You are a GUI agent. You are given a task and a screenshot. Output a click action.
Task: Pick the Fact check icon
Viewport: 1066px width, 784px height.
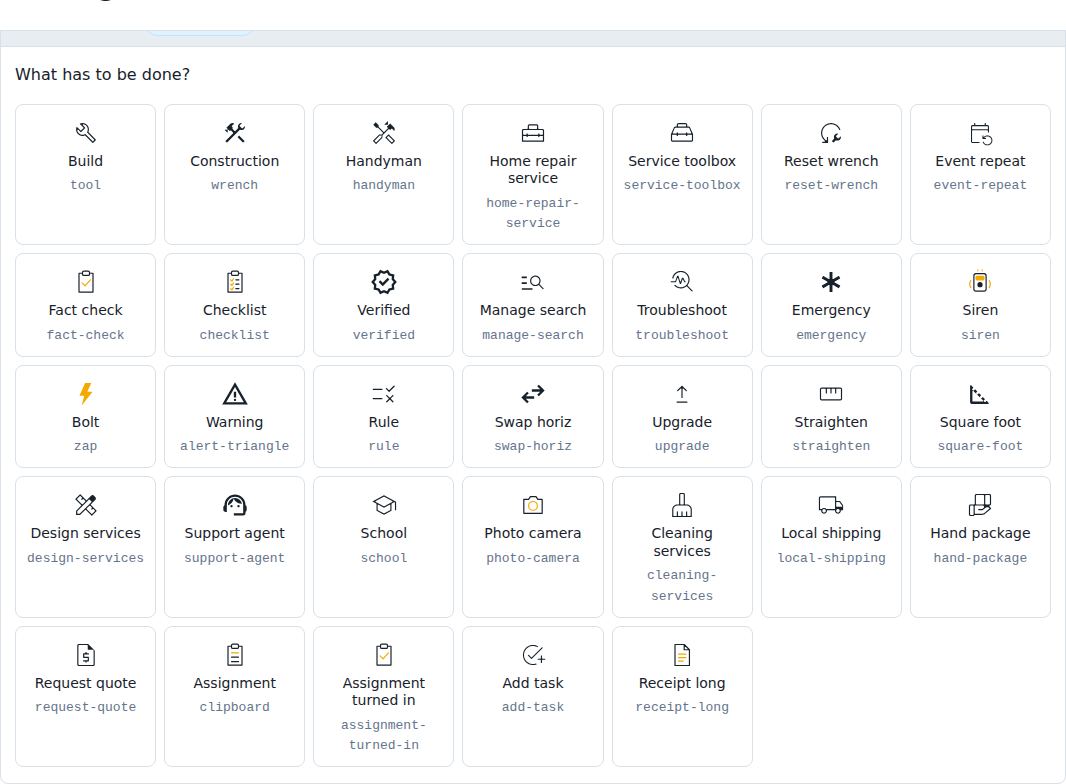click(86, 282)
